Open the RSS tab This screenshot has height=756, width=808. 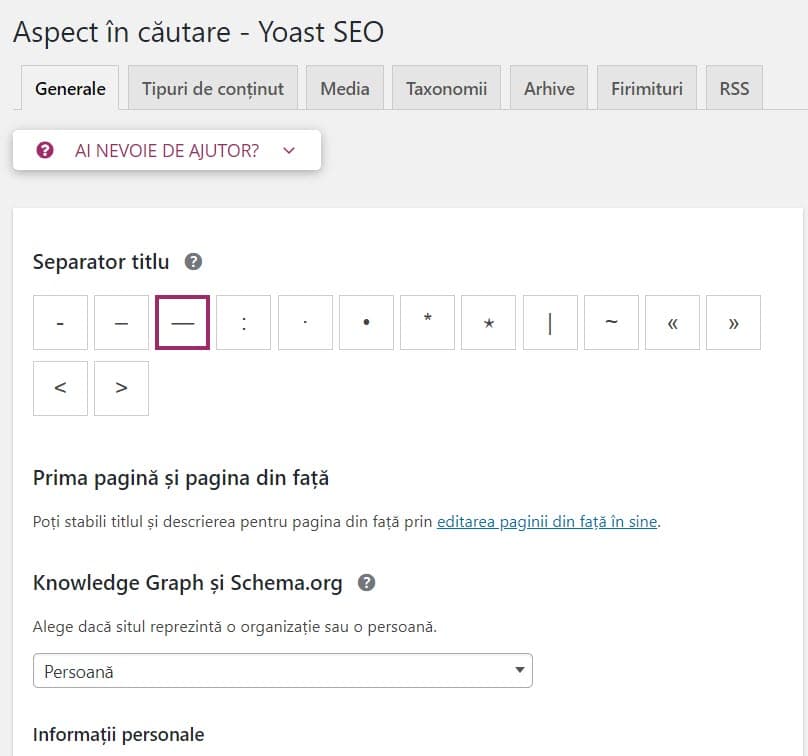click(734, 88)
